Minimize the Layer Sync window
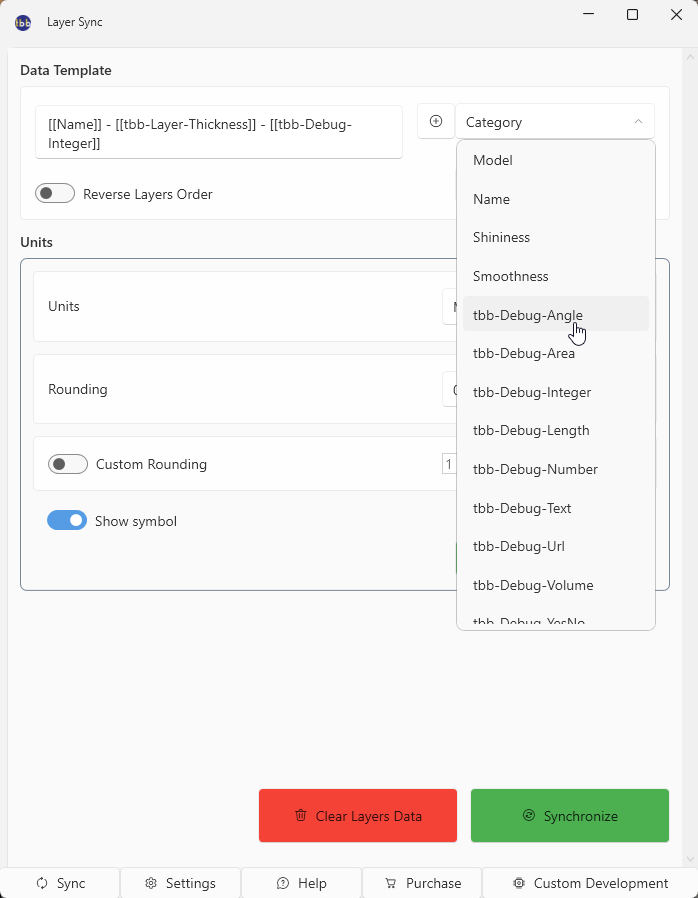The width and height of the screenshot is (698, 898). click(588, 14)
